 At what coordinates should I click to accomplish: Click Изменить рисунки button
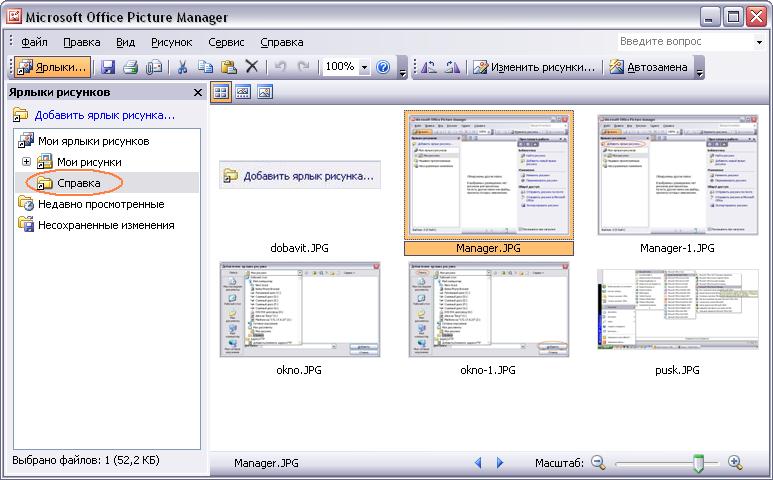pos(534,67)
